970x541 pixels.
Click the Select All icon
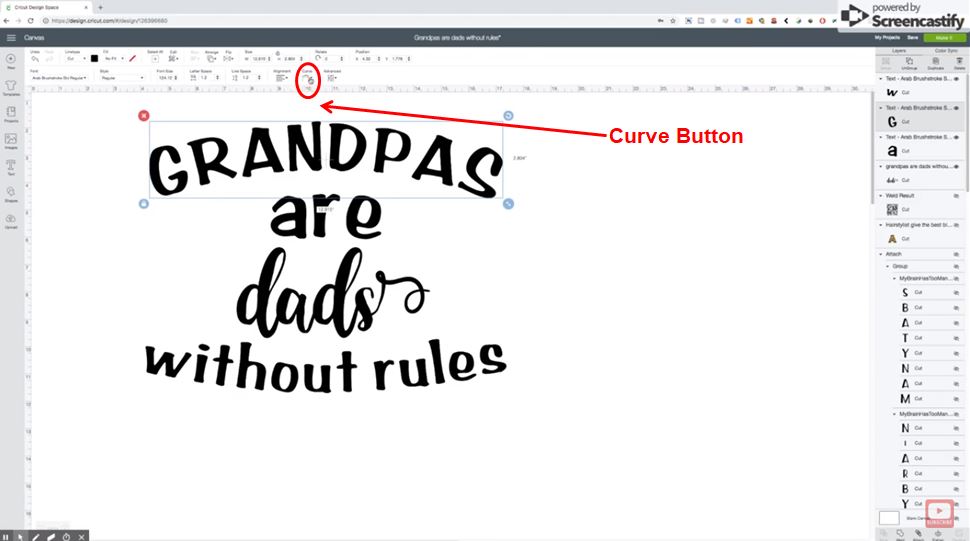[155, 58]
